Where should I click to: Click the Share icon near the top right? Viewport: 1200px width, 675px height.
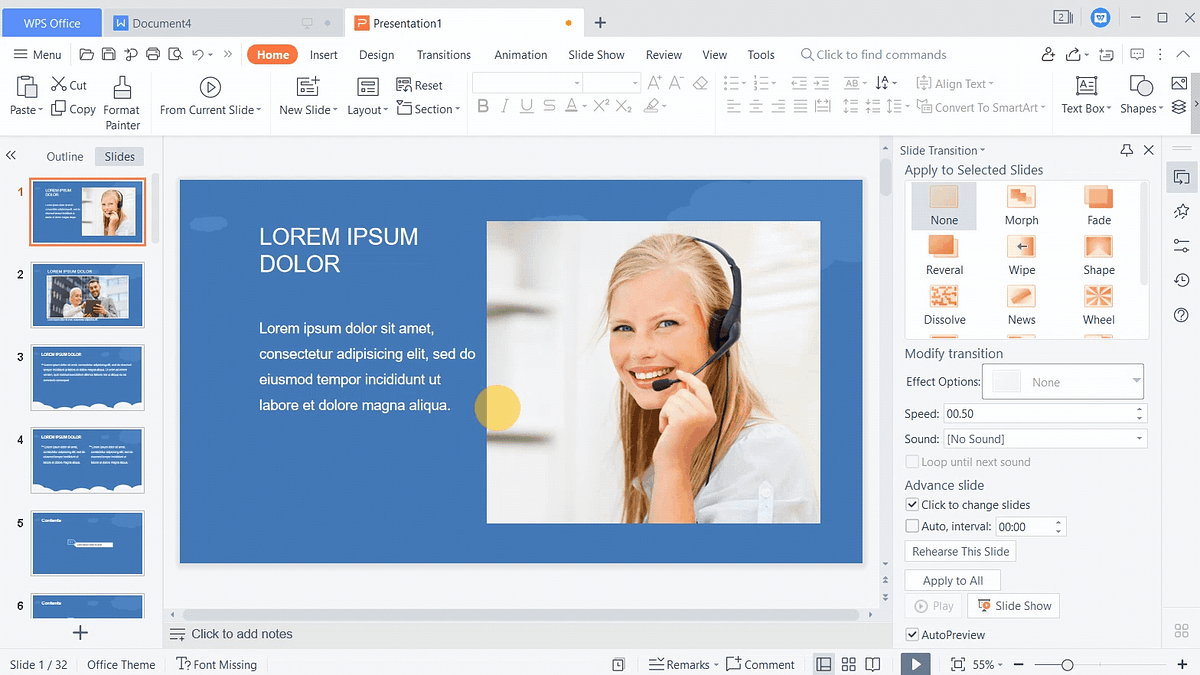[1072, 54]
